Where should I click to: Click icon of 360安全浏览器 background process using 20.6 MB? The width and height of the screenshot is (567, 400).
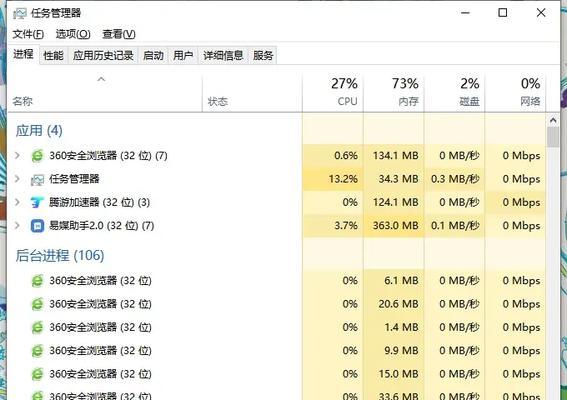(x=37, y=304)
